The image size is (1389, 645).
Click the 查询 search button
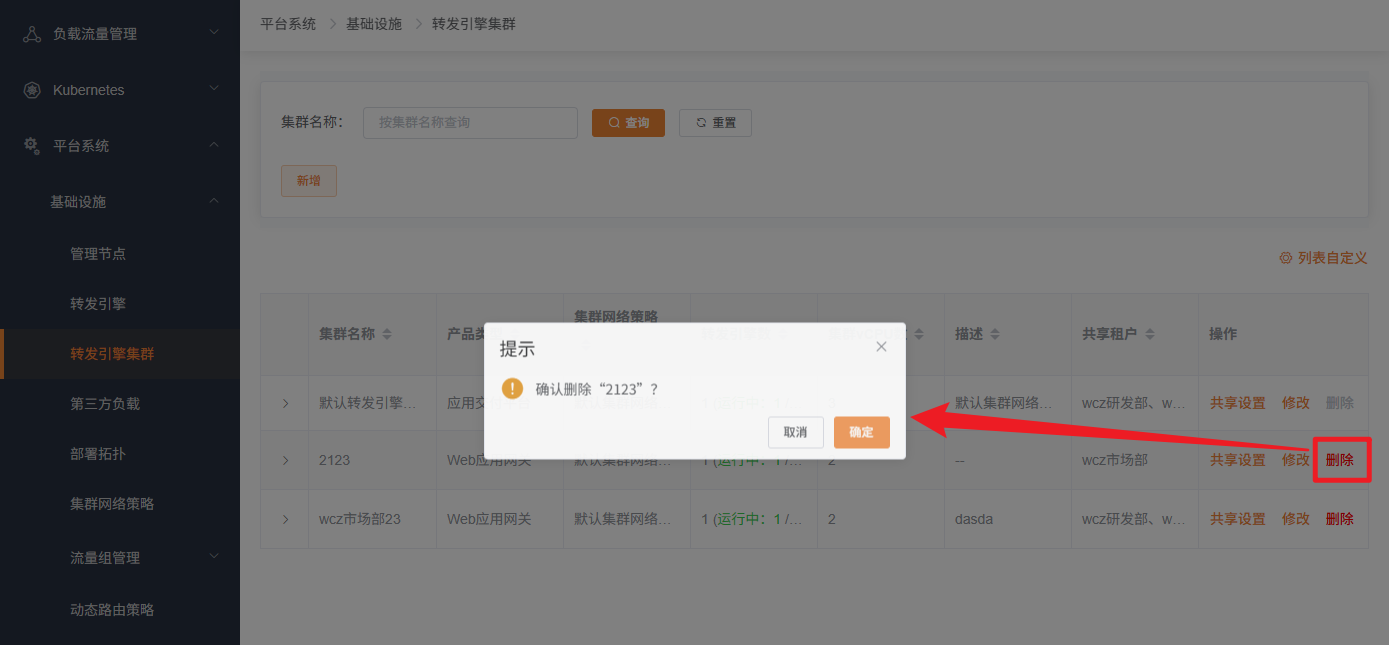(628, 123)
